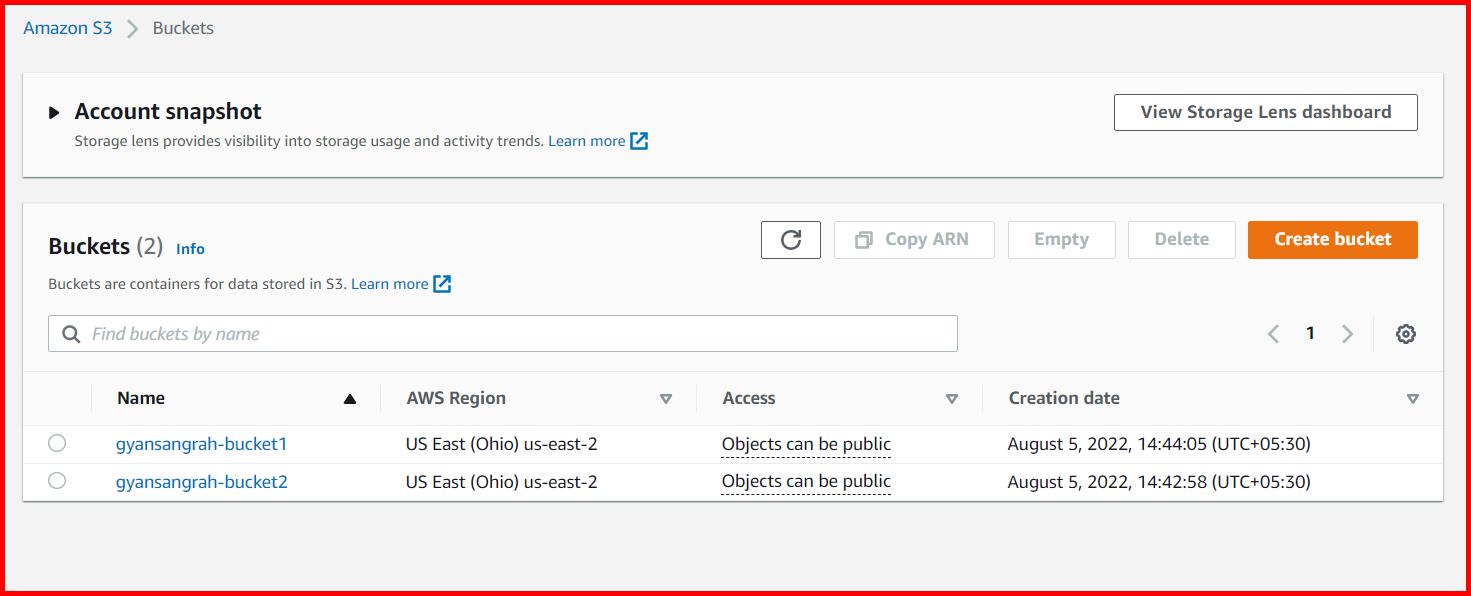Select all buckets via header row selector

pyautogui.click(x=57, y=398)
